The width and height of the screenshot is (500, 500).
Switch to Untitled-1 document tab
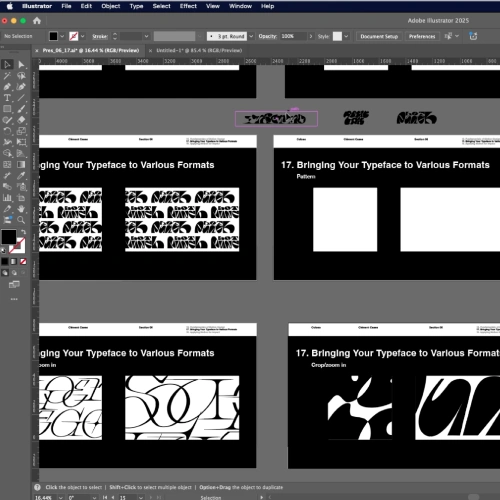tap(199, 50)
